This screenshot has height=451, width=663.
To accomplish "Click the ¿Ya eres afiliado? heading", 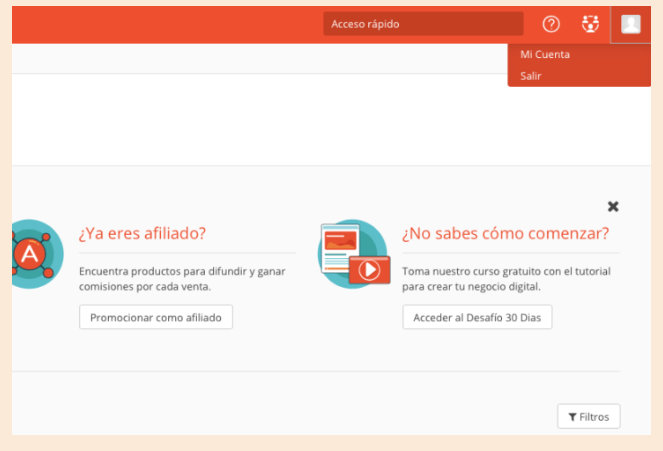I will [142, 233].
